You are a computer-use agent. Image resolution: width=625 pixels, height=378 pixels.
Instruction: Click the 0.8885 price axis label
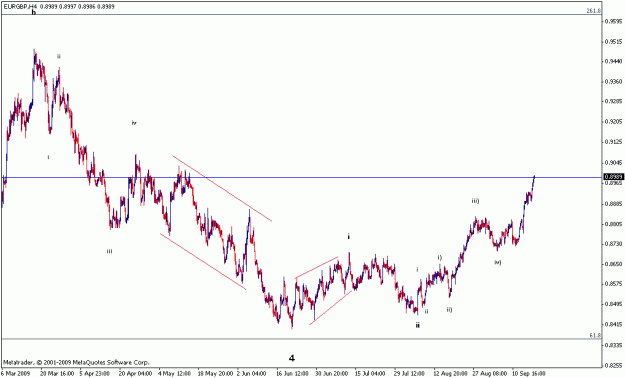point(613,204)
